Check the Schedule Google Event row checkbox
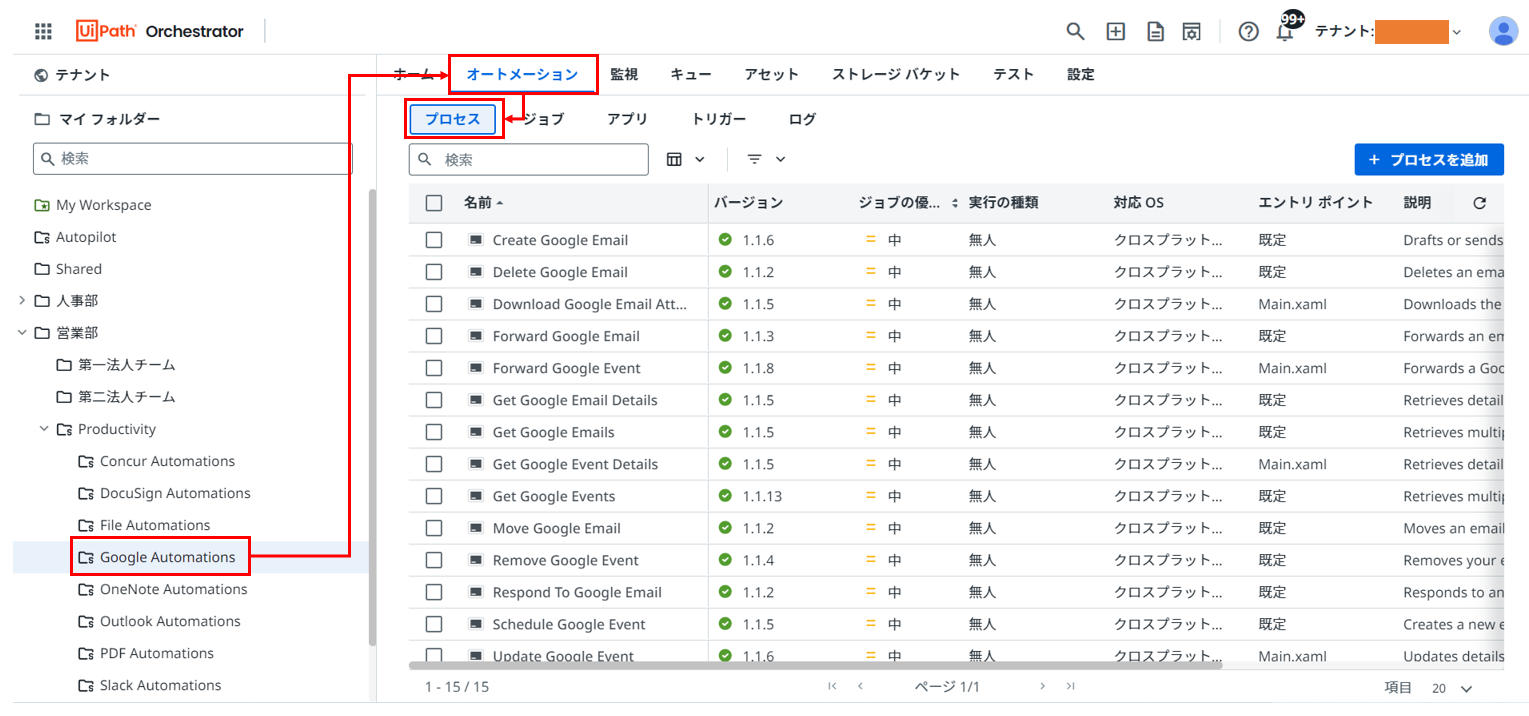The height and width of the screenshot is (716, 1529). click(434, 624)
